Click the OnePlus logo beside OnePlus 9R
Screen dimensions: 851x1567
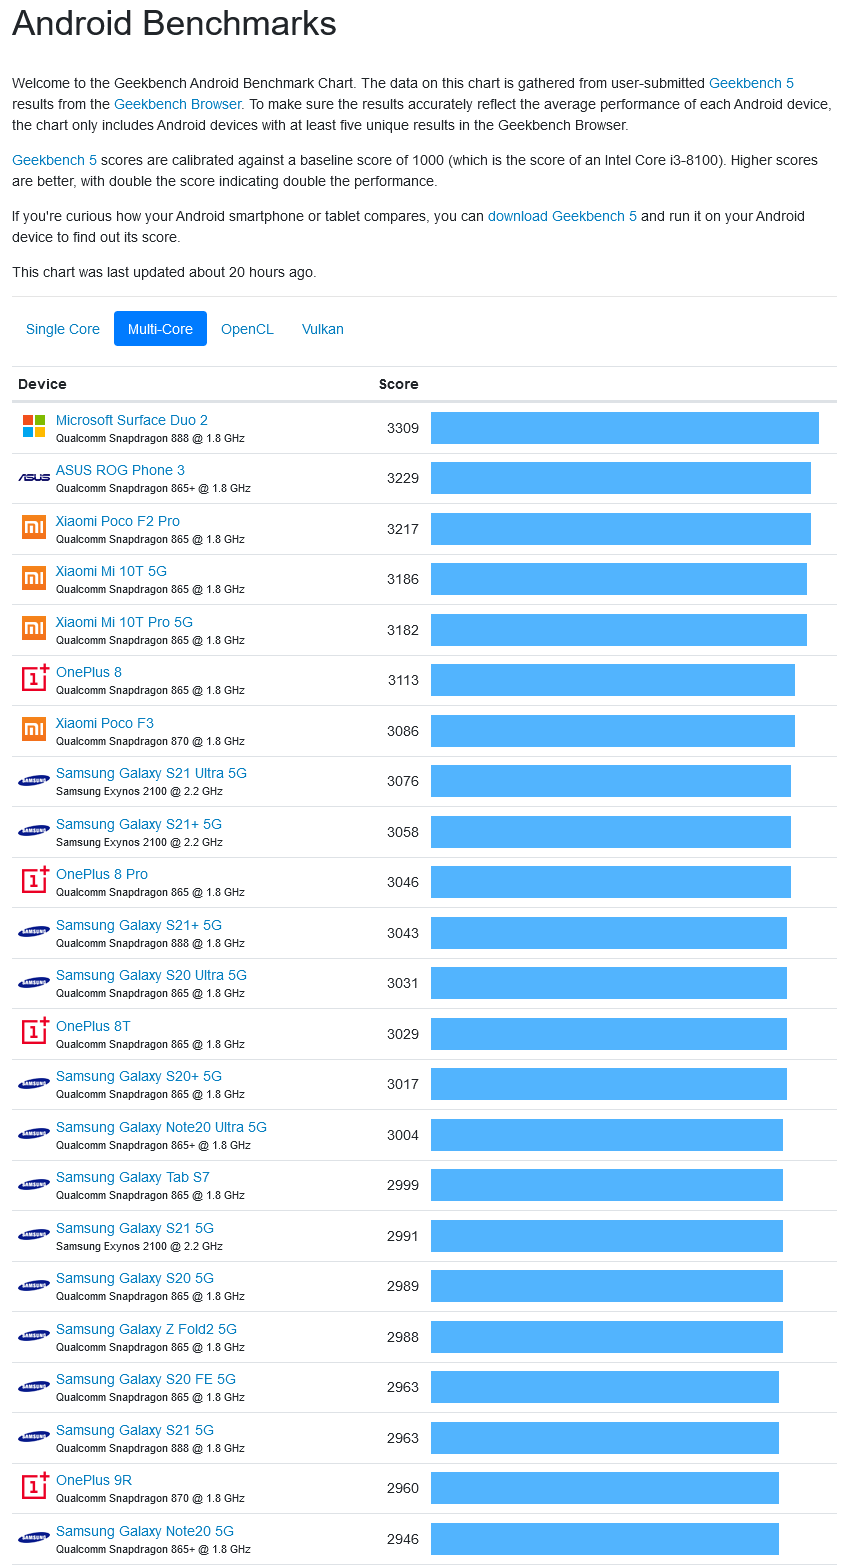tap(35, 1487)
